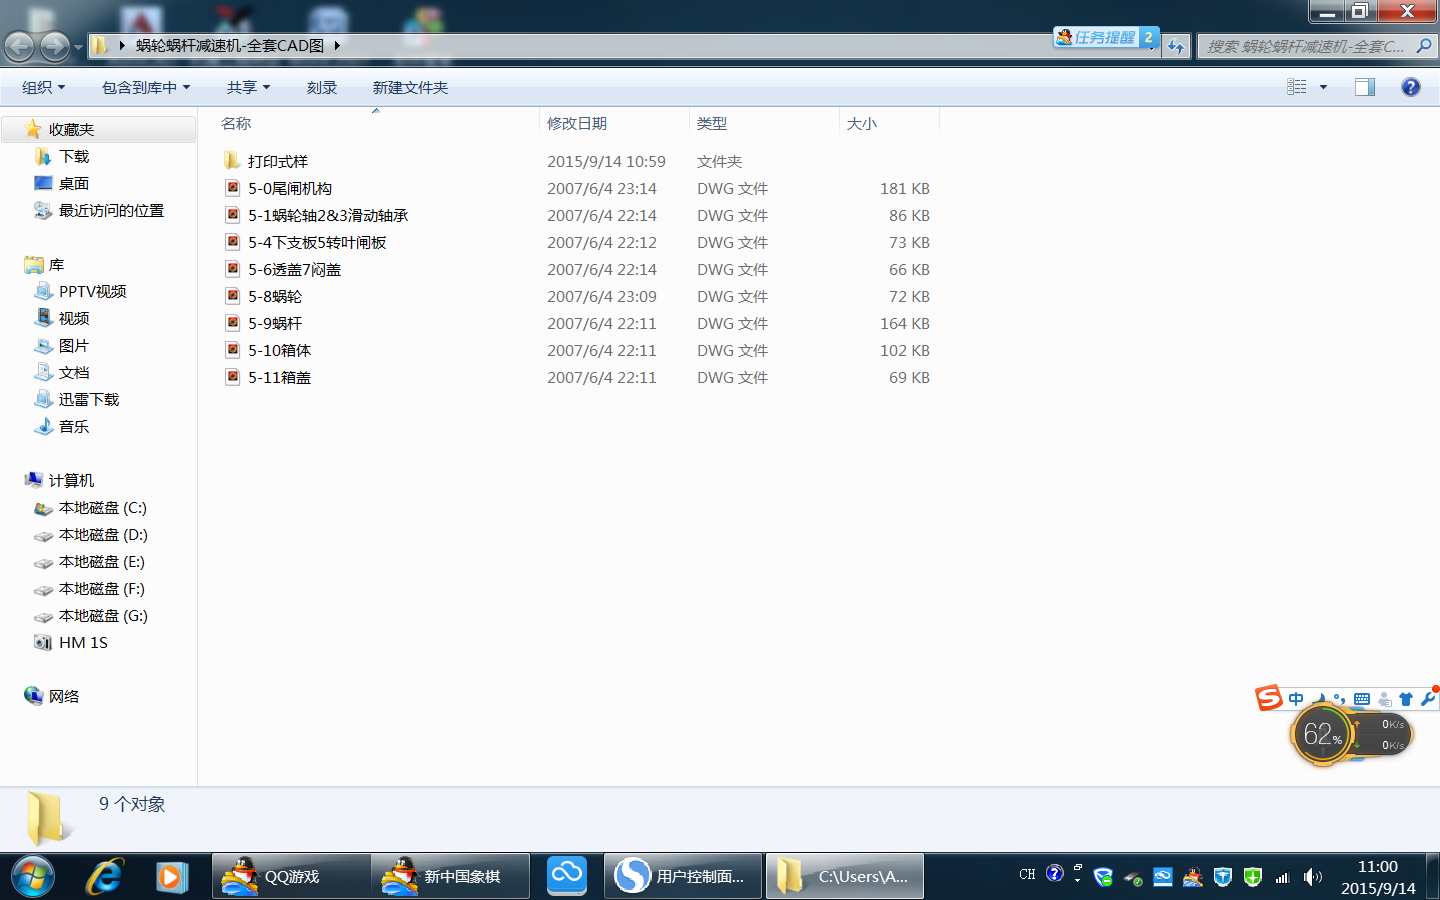Change the view using the view icon

coord(1297,87)
